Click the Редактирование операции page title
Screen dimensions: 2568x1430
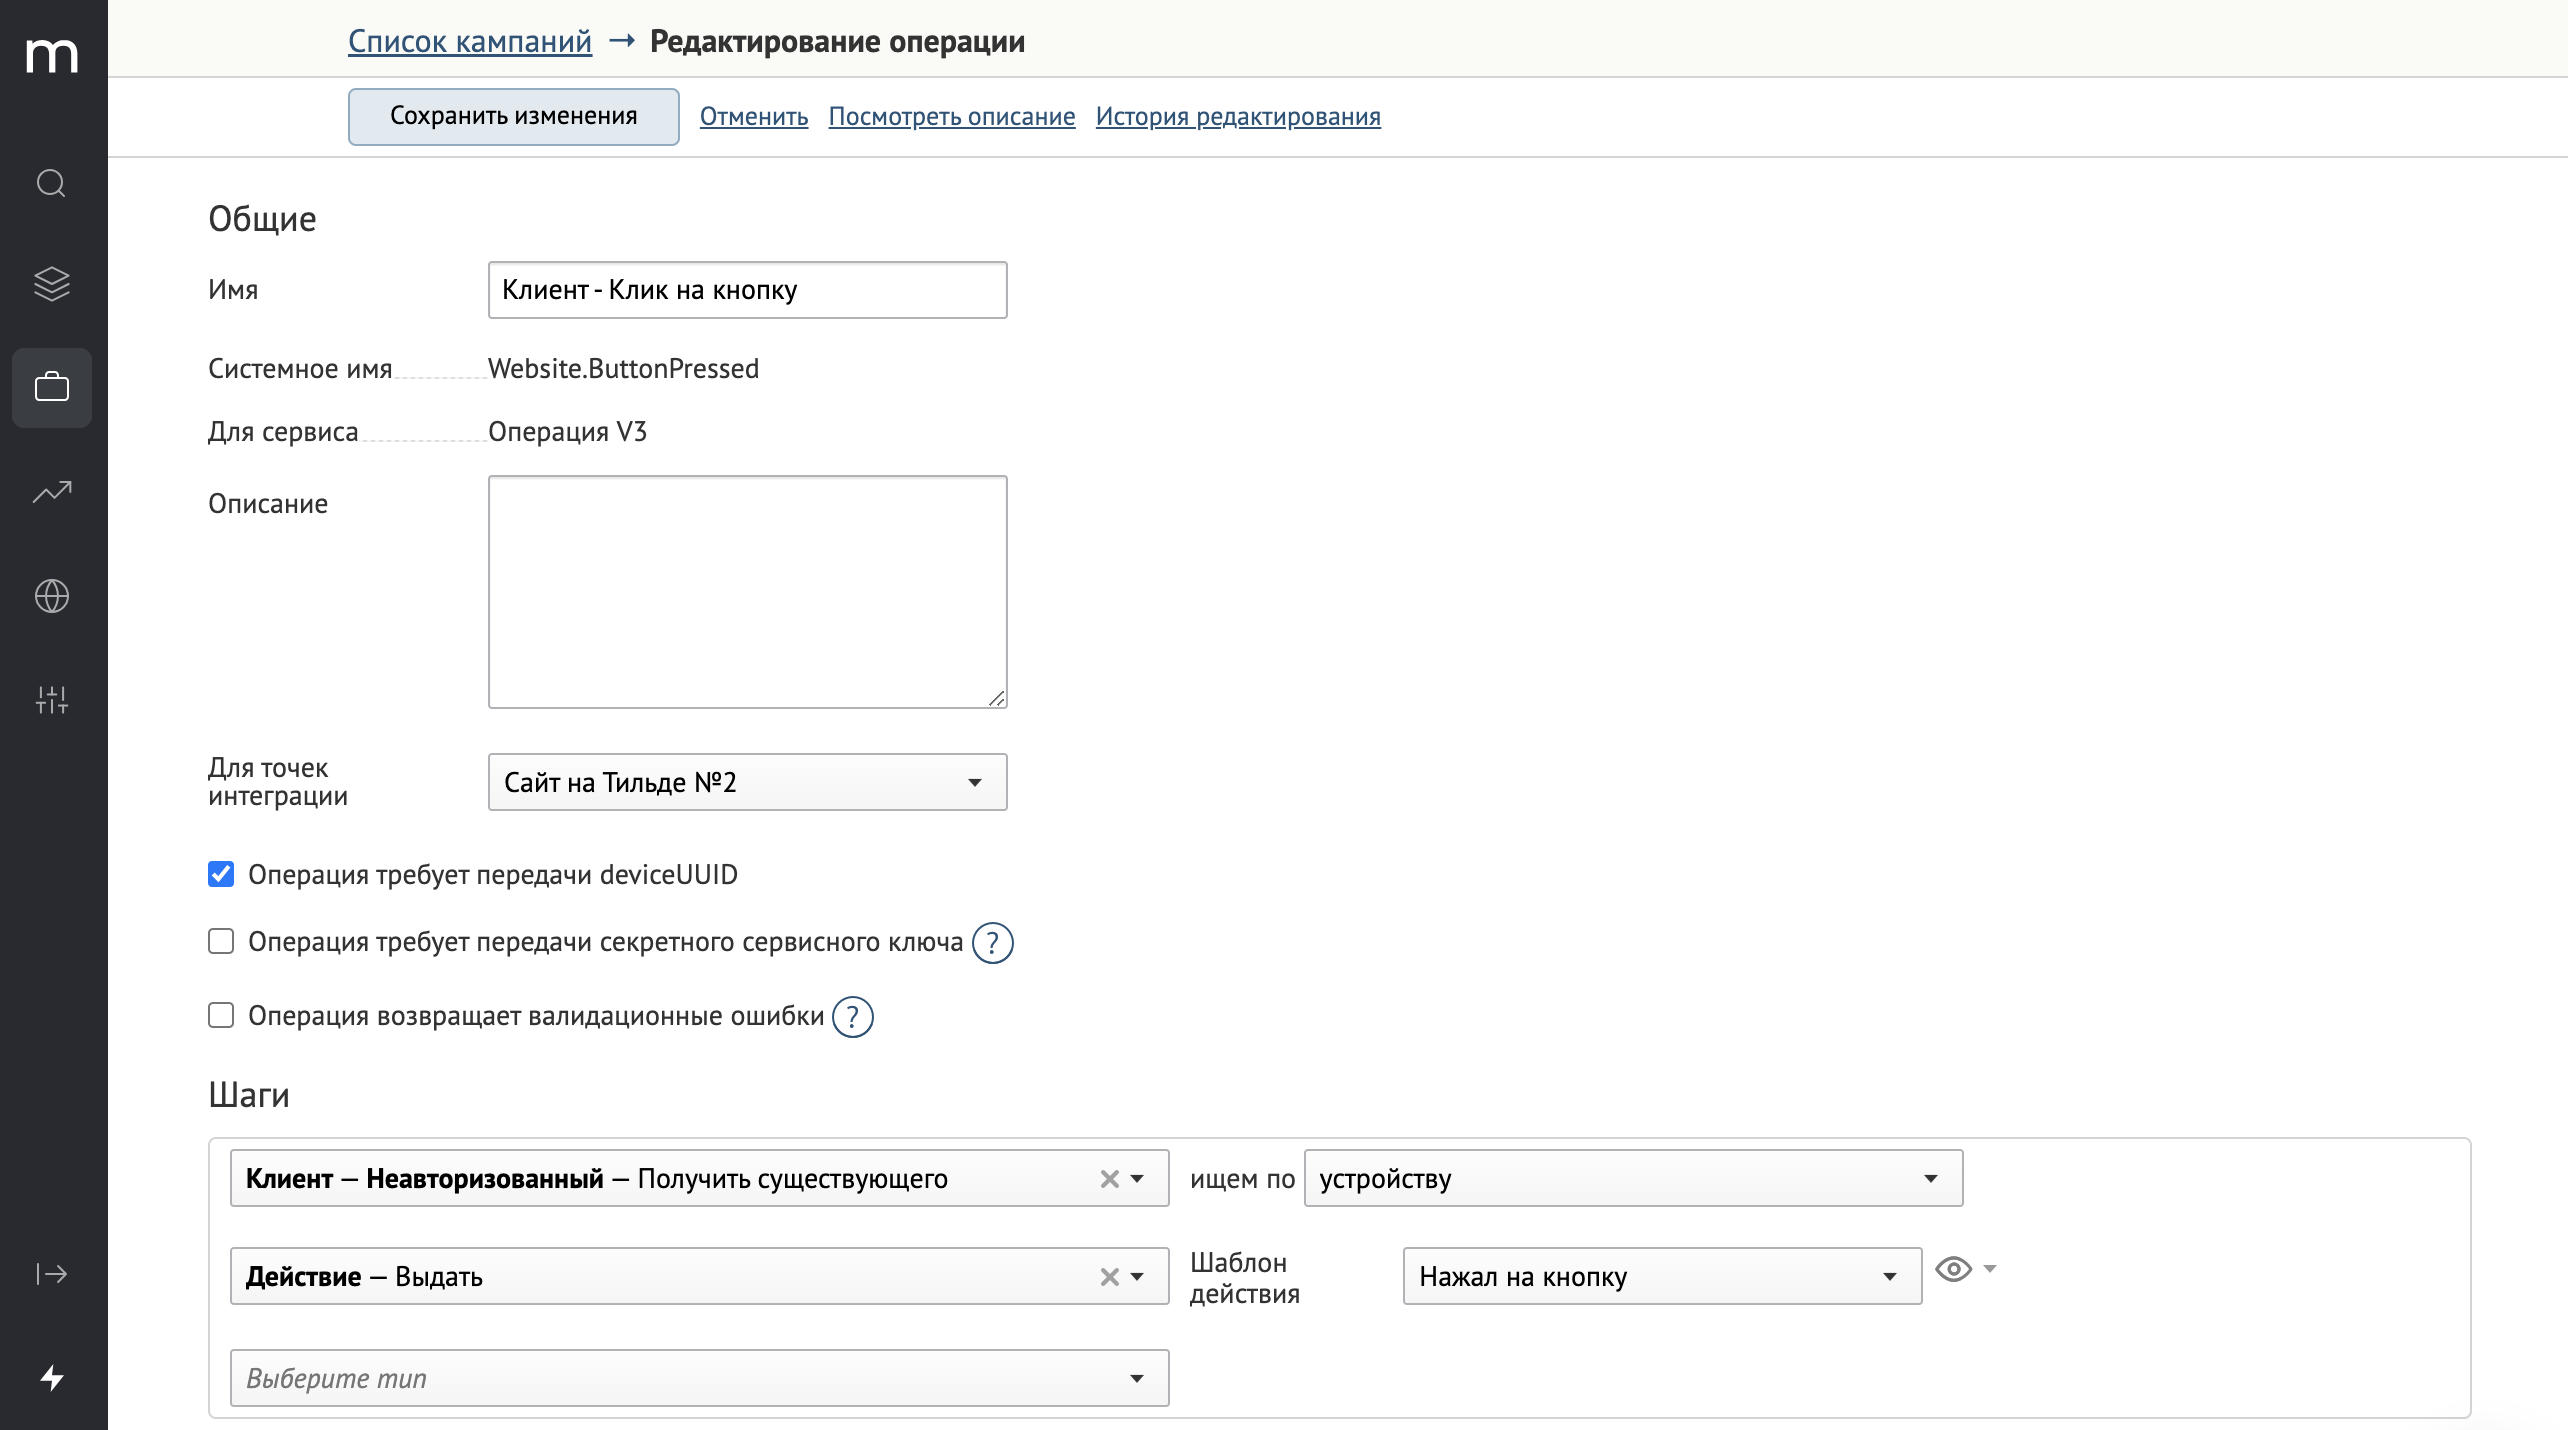pyautogui.click(x=837, y=41)
